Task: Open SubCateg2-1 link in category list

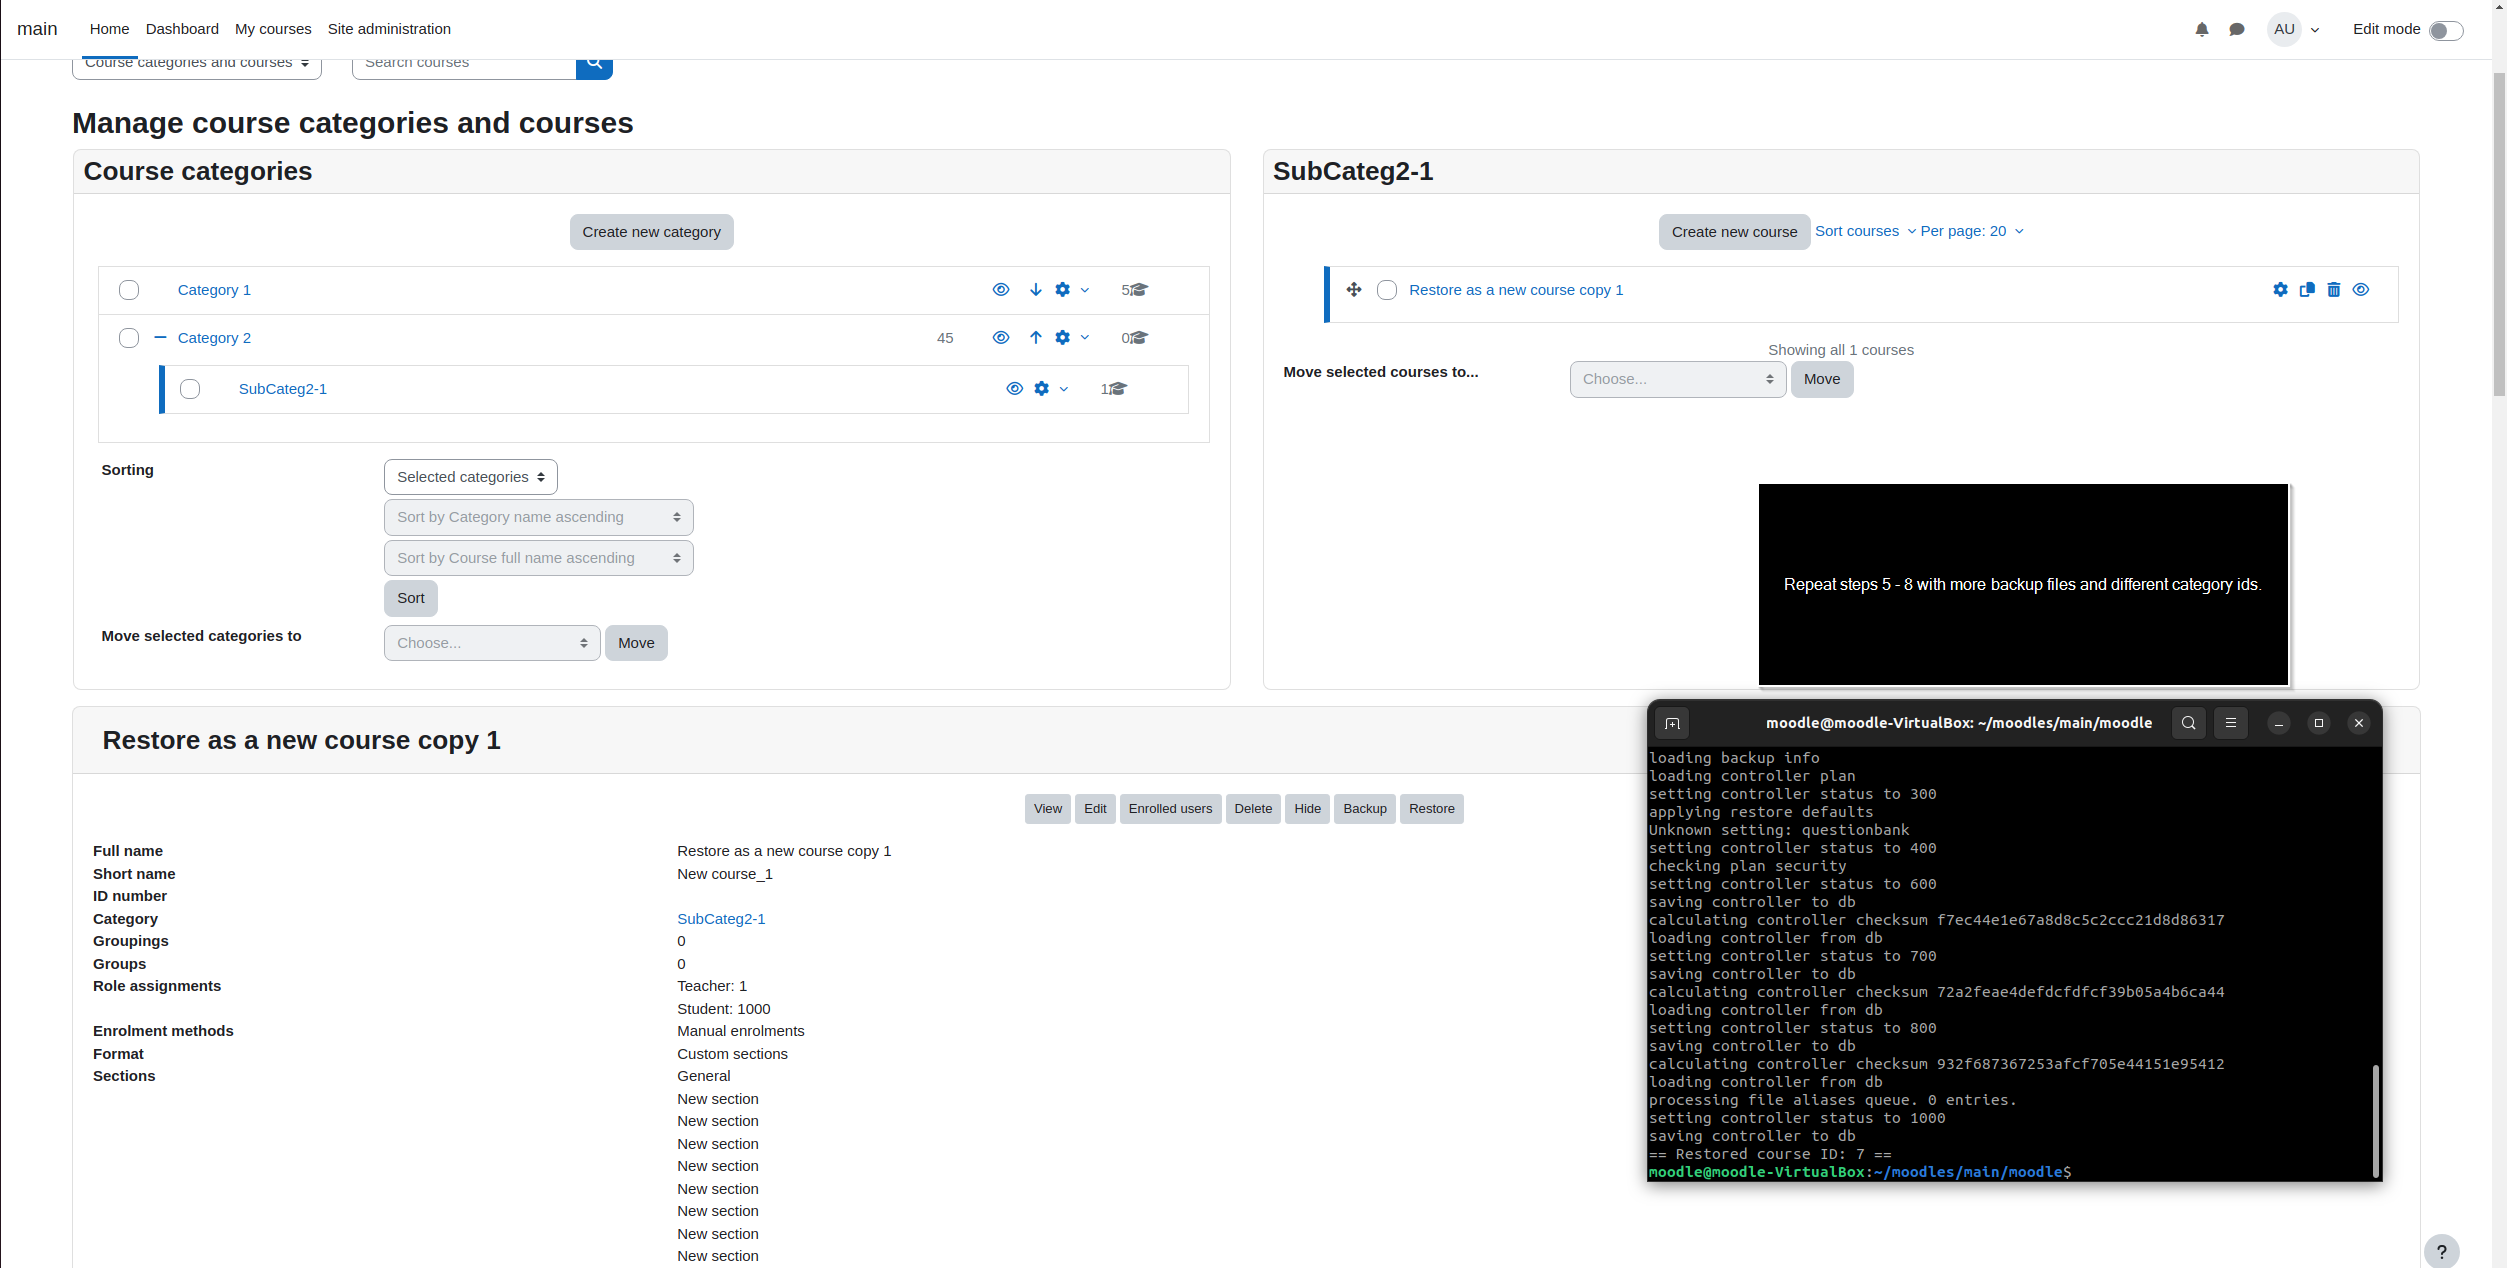Action: (283, 389)
